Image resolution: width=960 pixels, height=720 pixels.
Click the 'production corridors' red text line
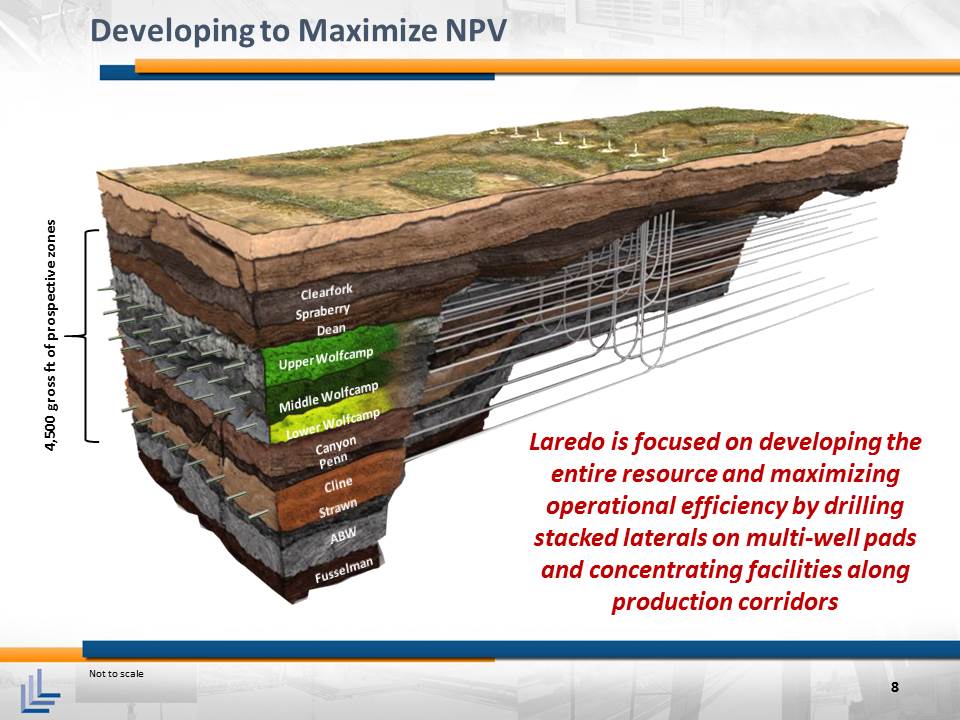click(x=725, y=601)
